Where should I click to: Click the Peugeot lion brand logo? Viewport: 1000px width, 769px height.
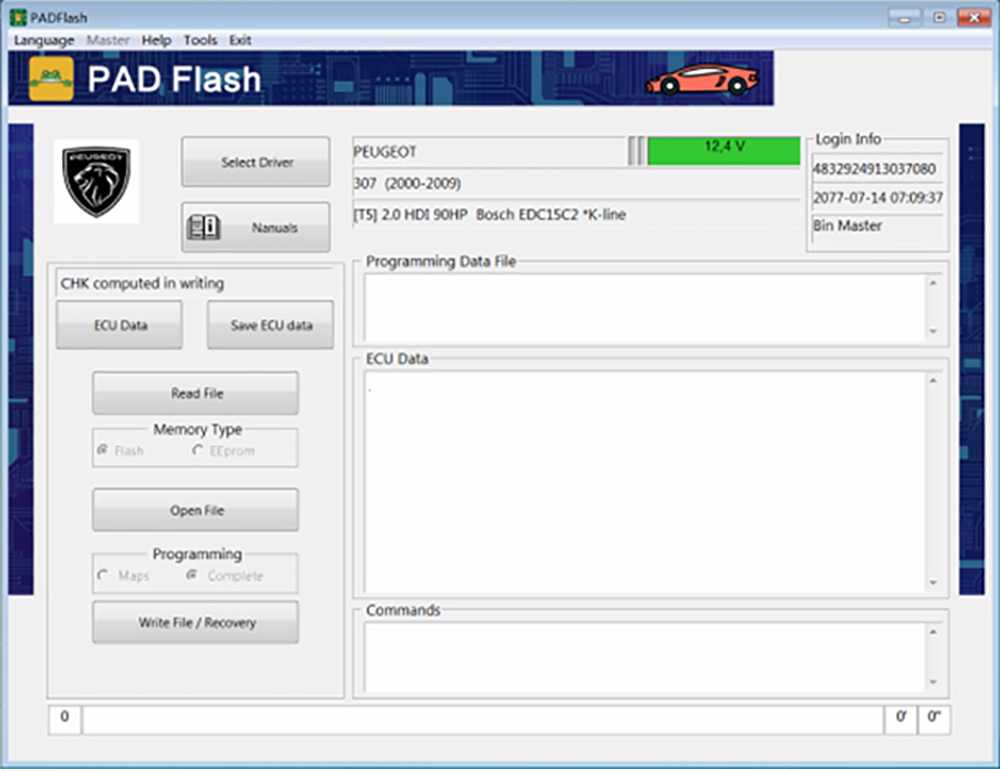point(96,182)
